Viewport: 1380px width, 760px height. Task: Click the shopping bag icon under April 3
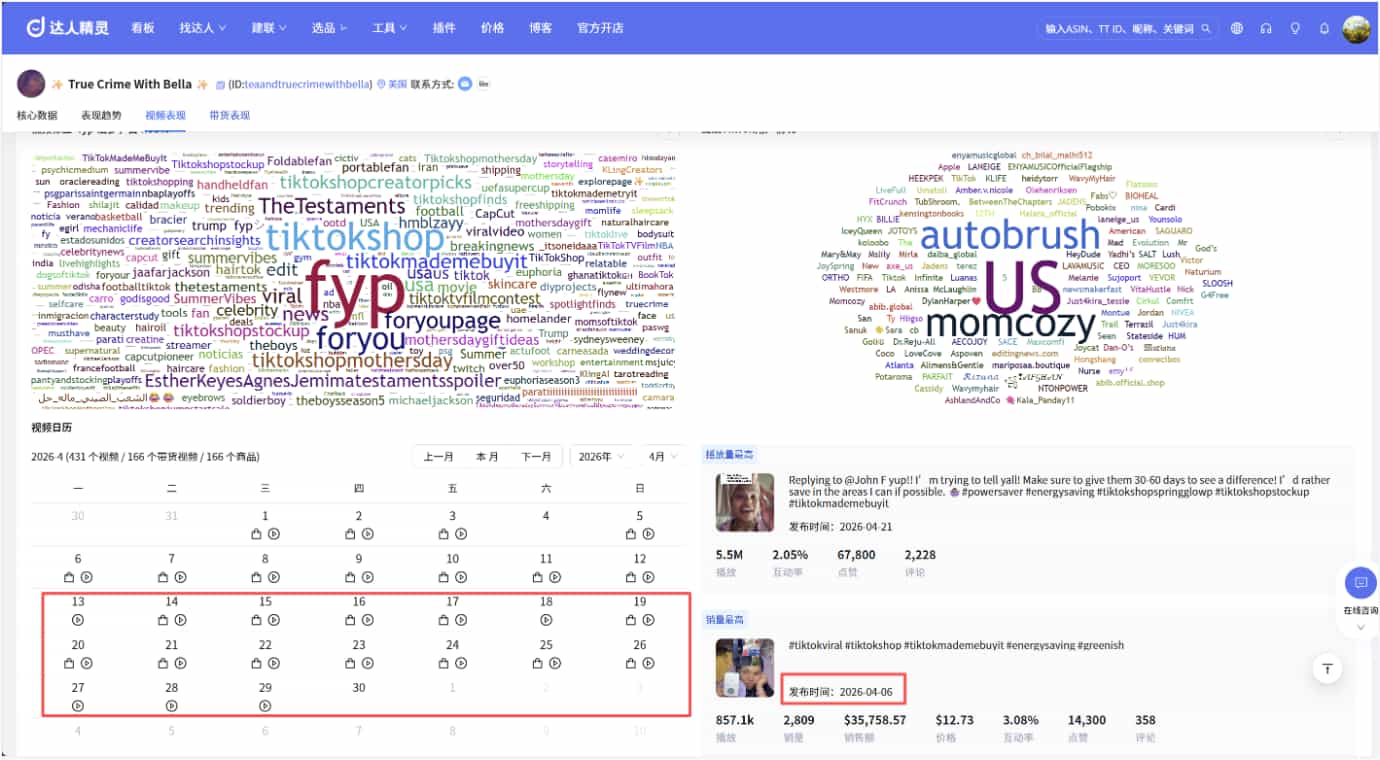point(444,534)
